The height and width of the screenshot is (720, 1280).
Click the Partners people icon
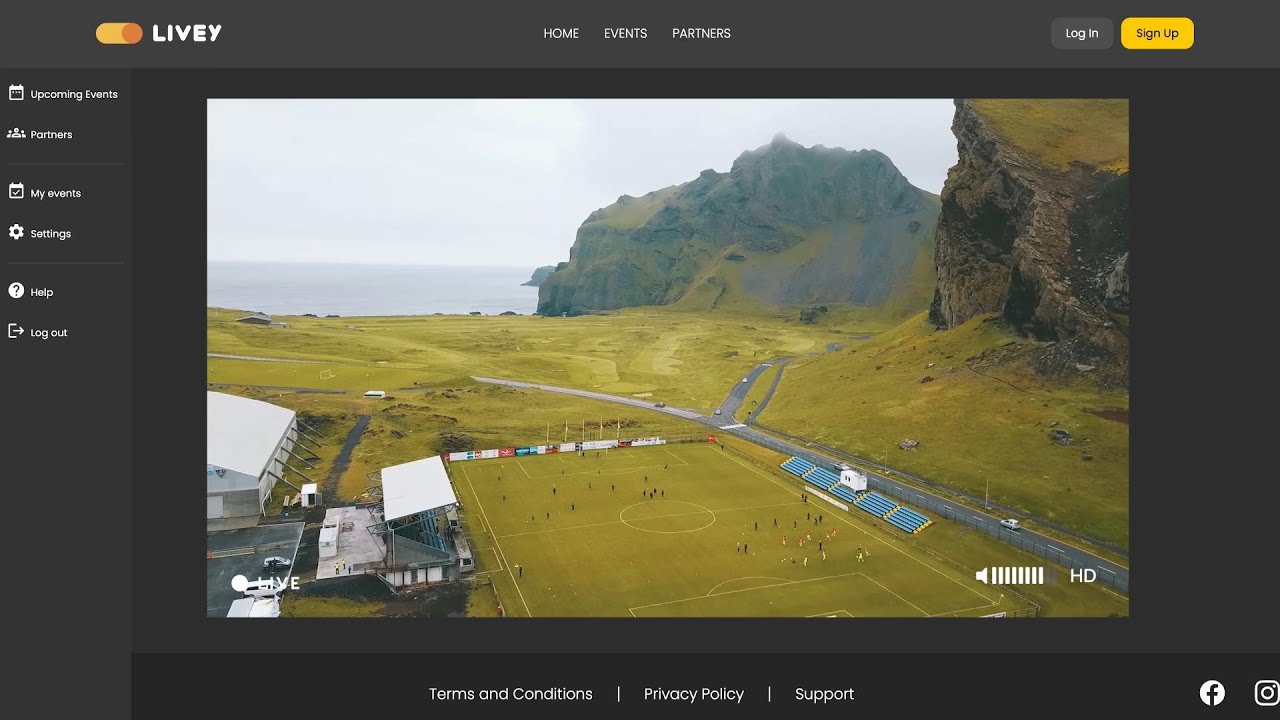point(16,133)
